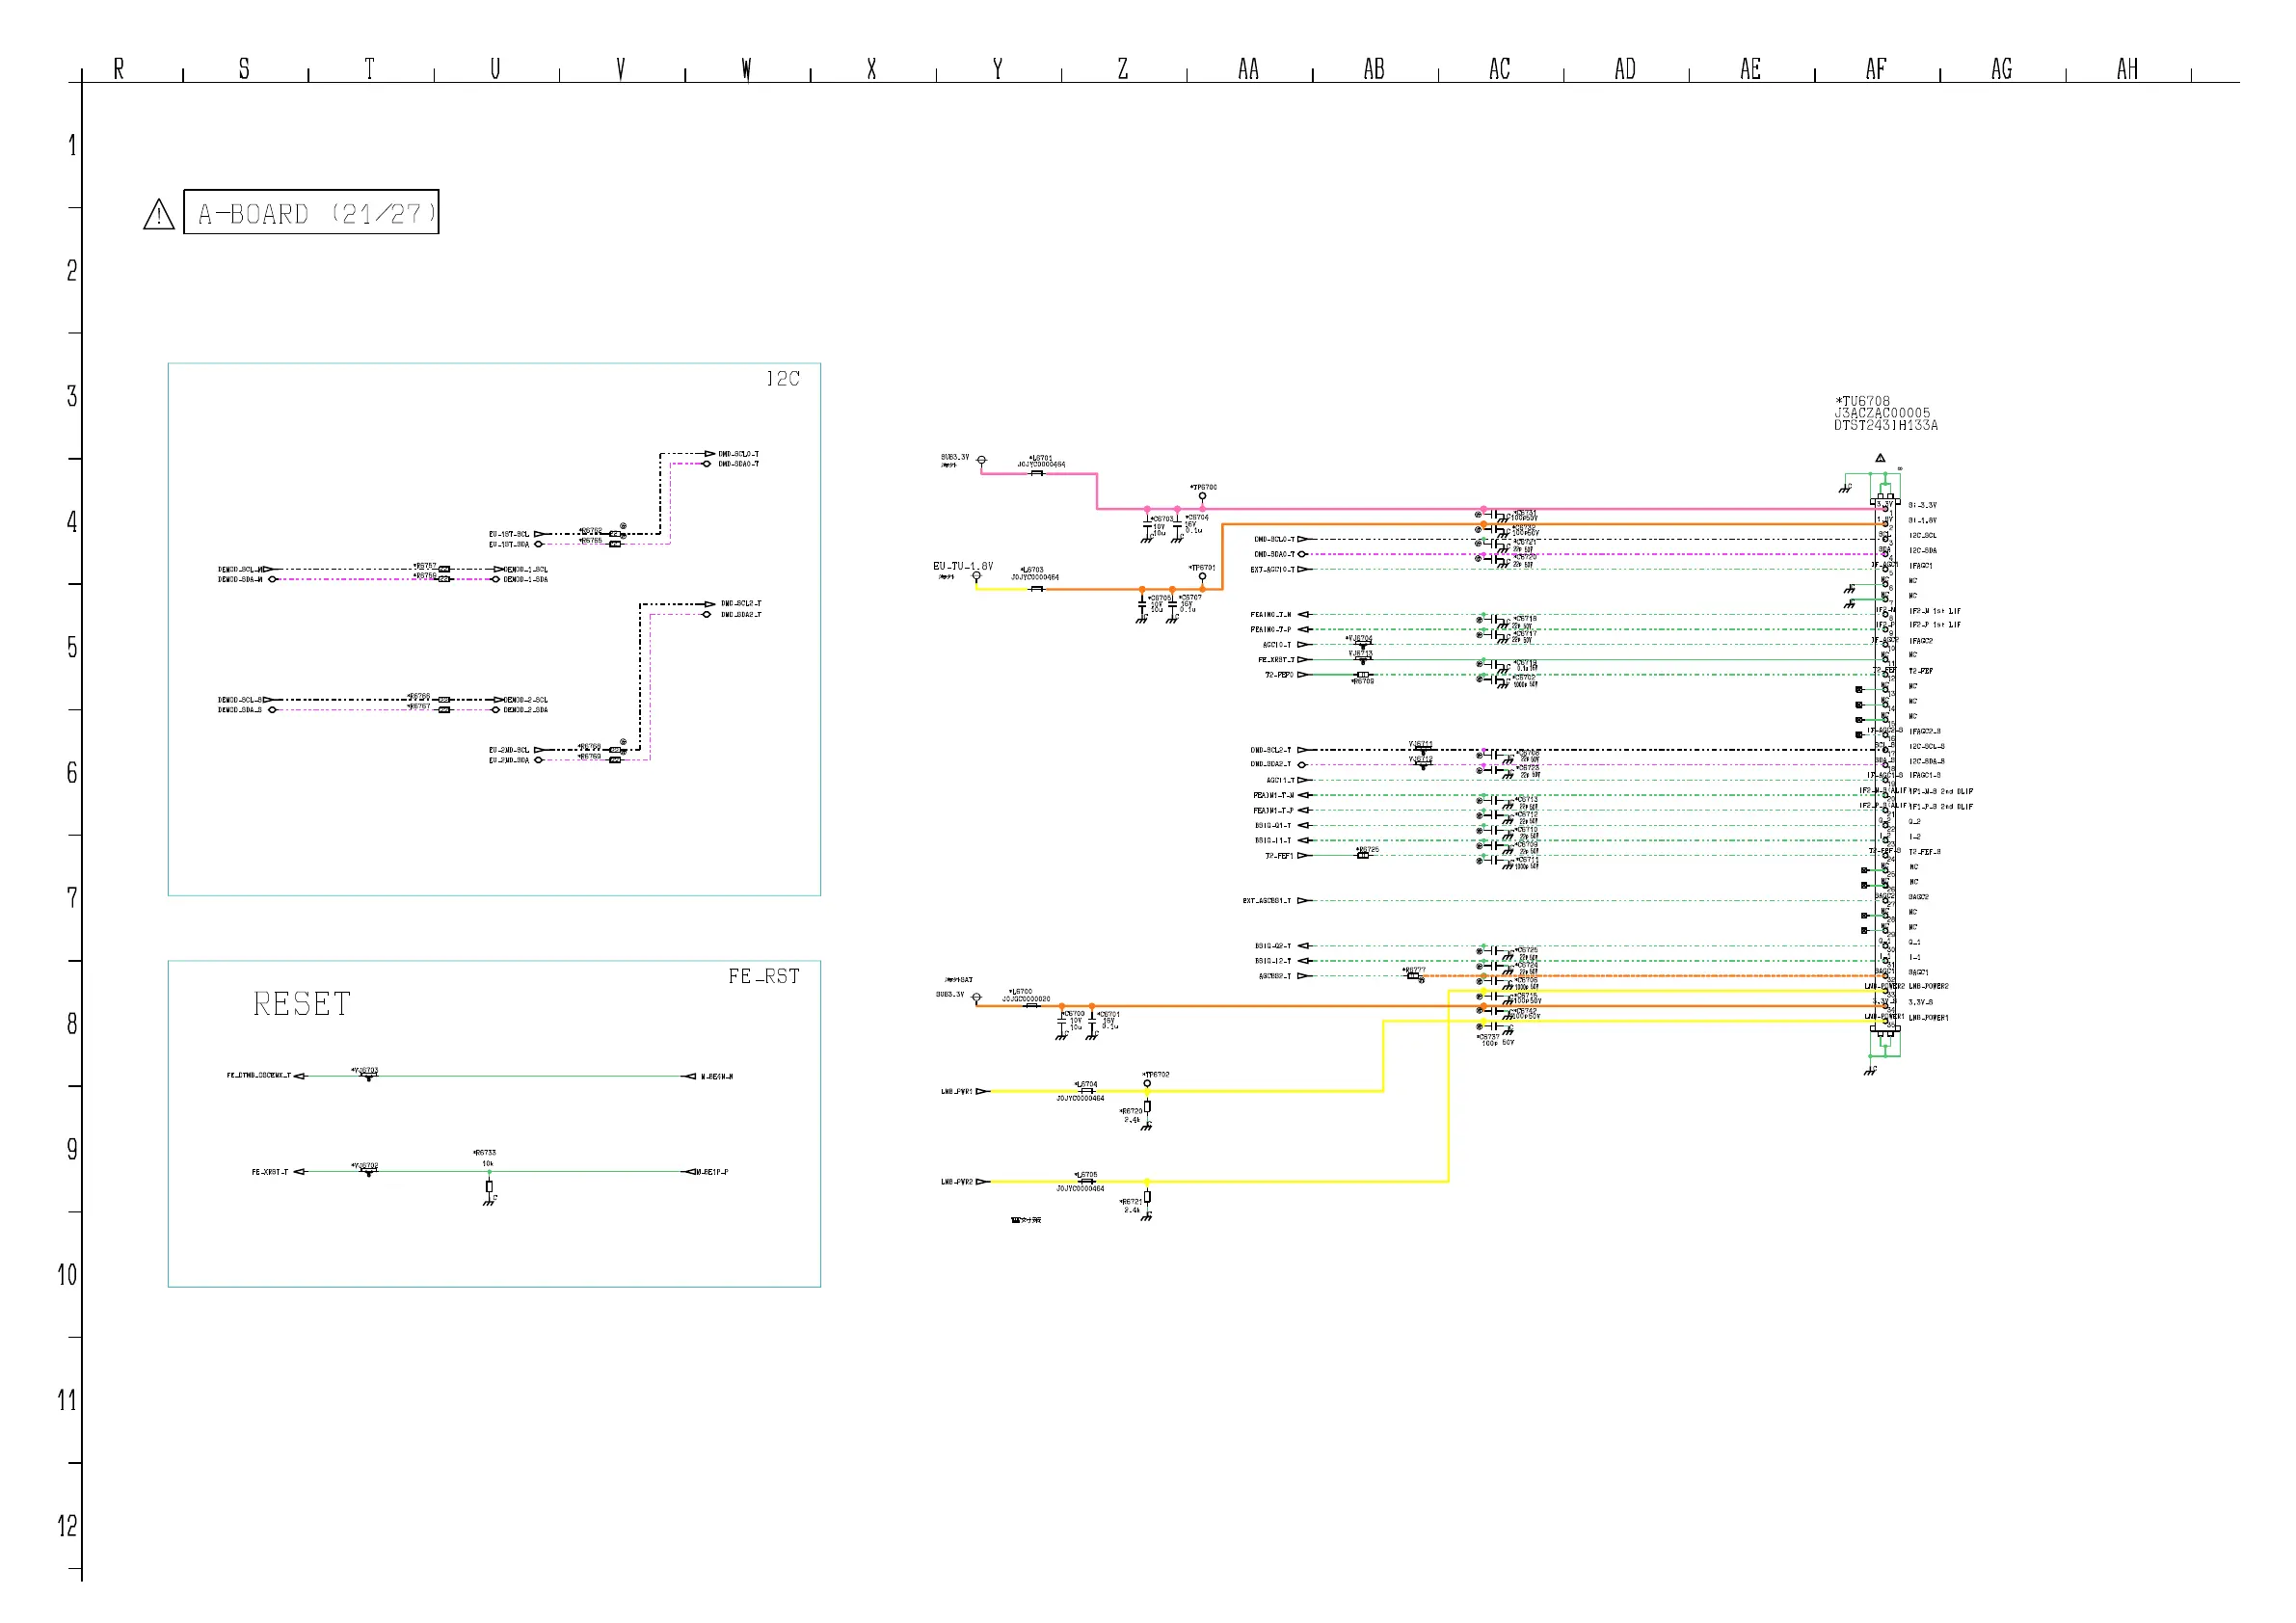Click the TP6702 test point circle
The image size is (2296, 1623).
click(x=1147, y=1083)
